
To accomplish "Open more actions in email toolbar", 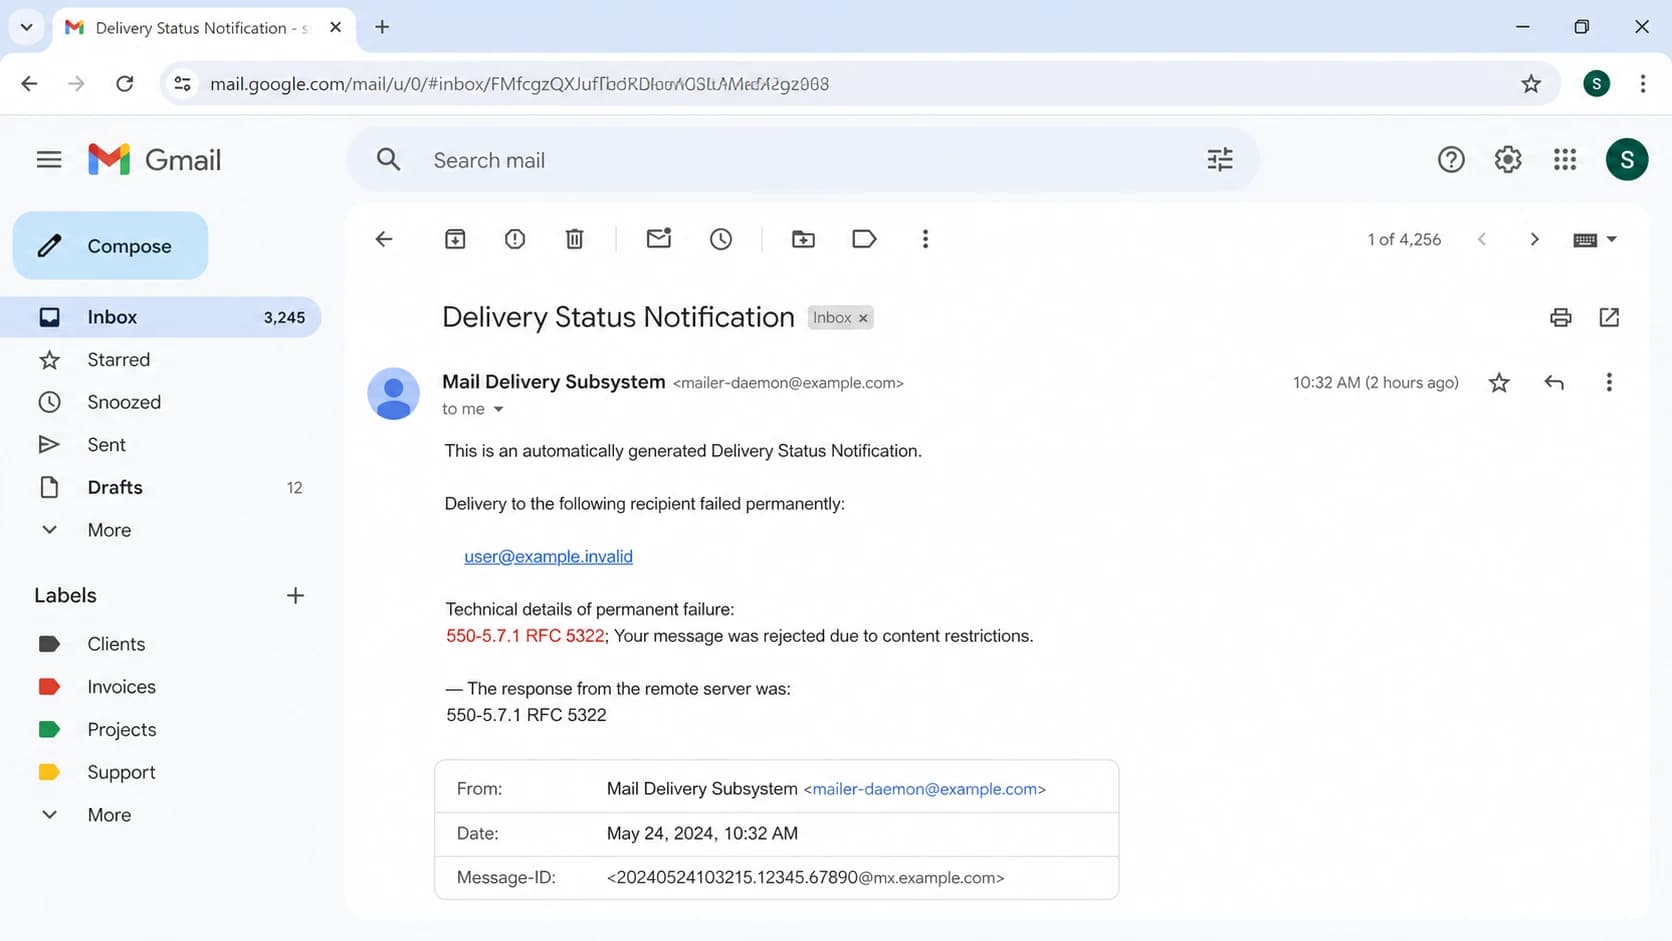I will (925, 239).
